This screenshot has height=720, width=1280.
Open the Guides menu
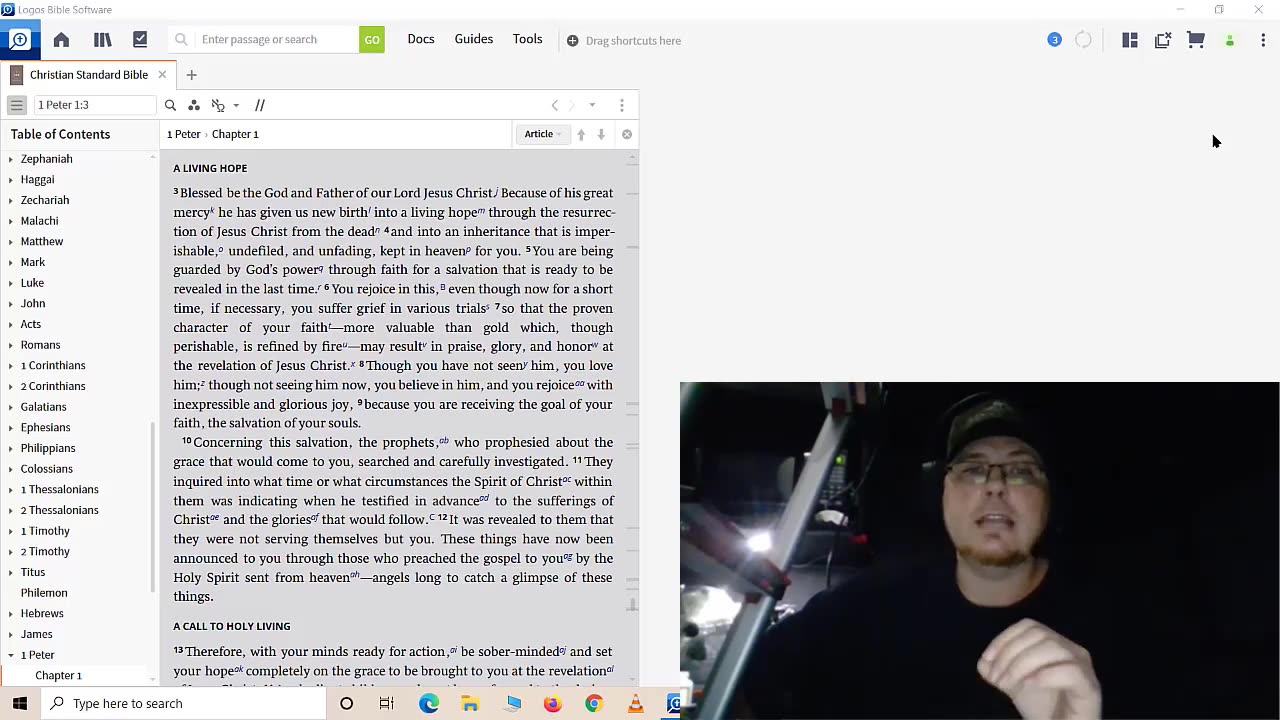[x=474, y=39]
